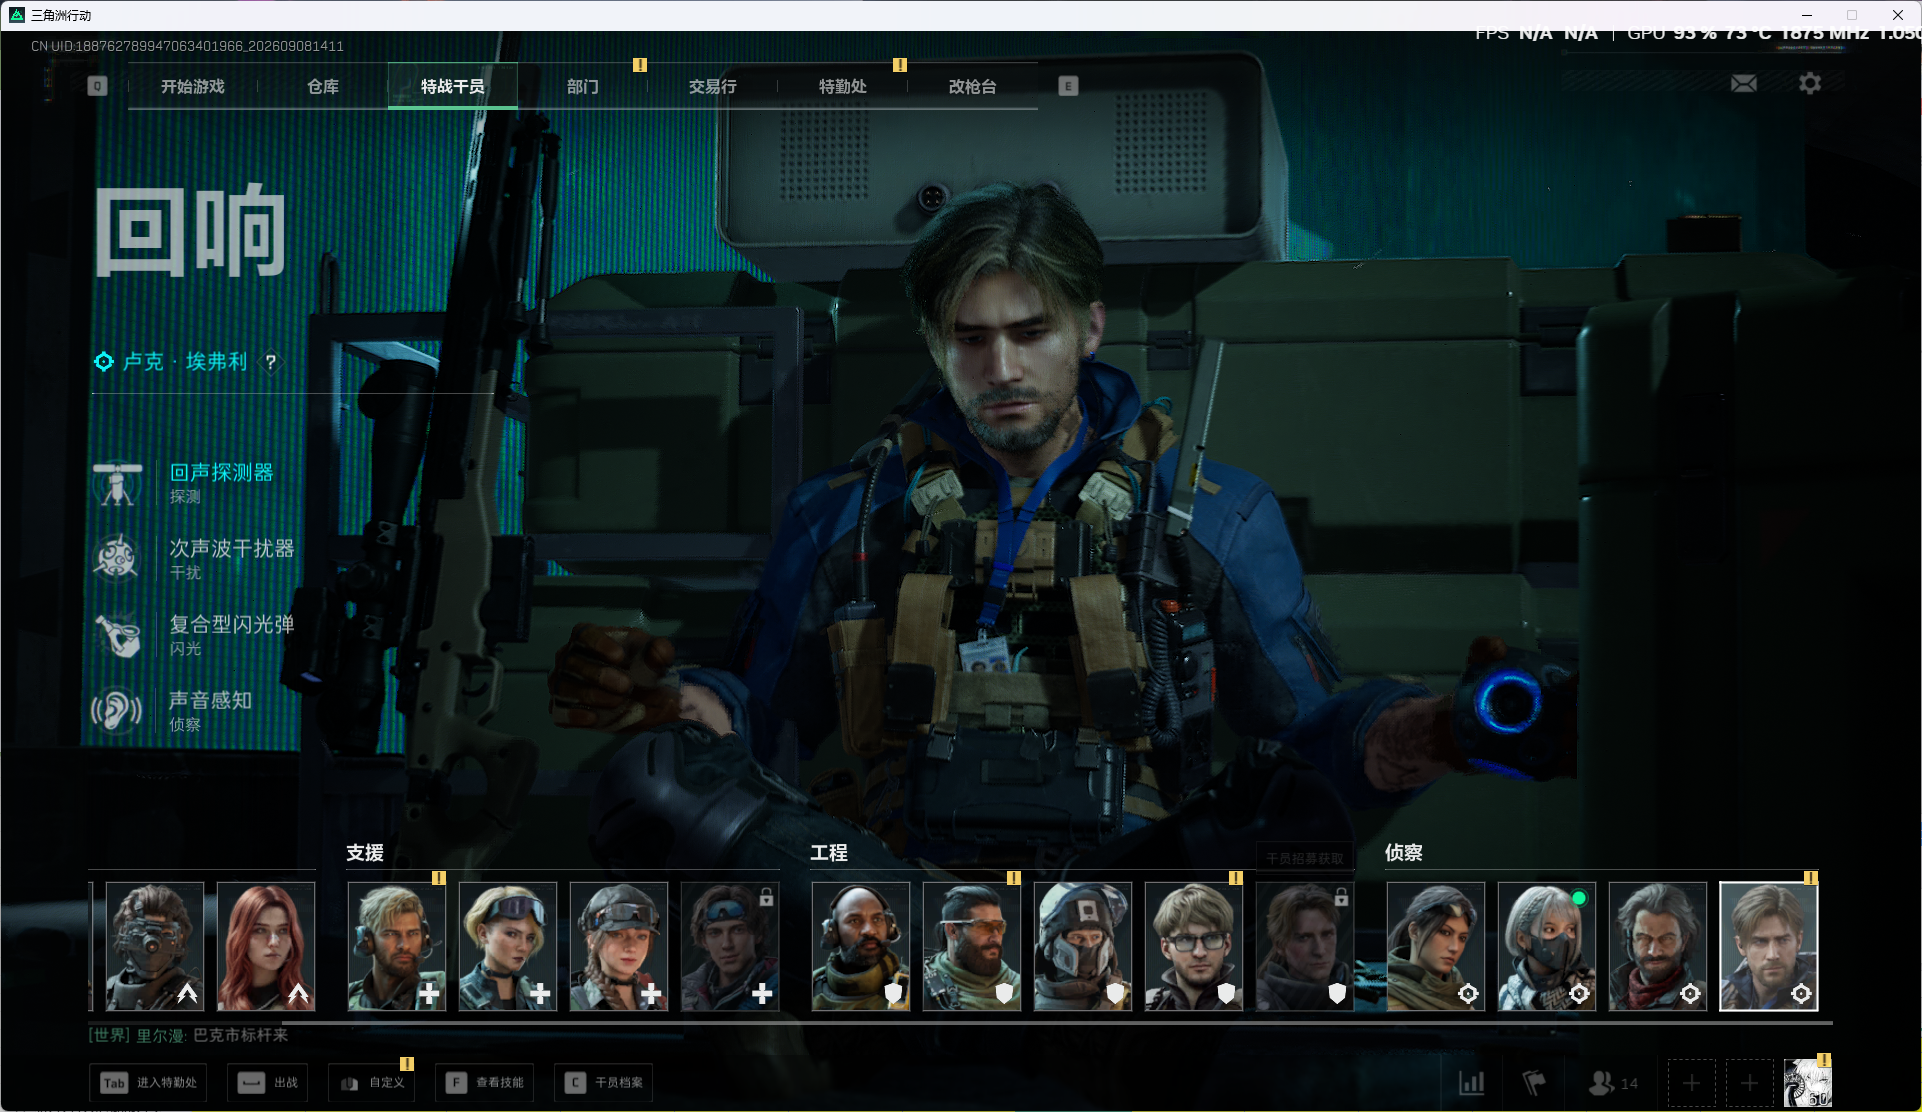The width and height of the screenshot is (1922, 1112).
Task: Open the 交易行 tab
Action: click(713, 87)
